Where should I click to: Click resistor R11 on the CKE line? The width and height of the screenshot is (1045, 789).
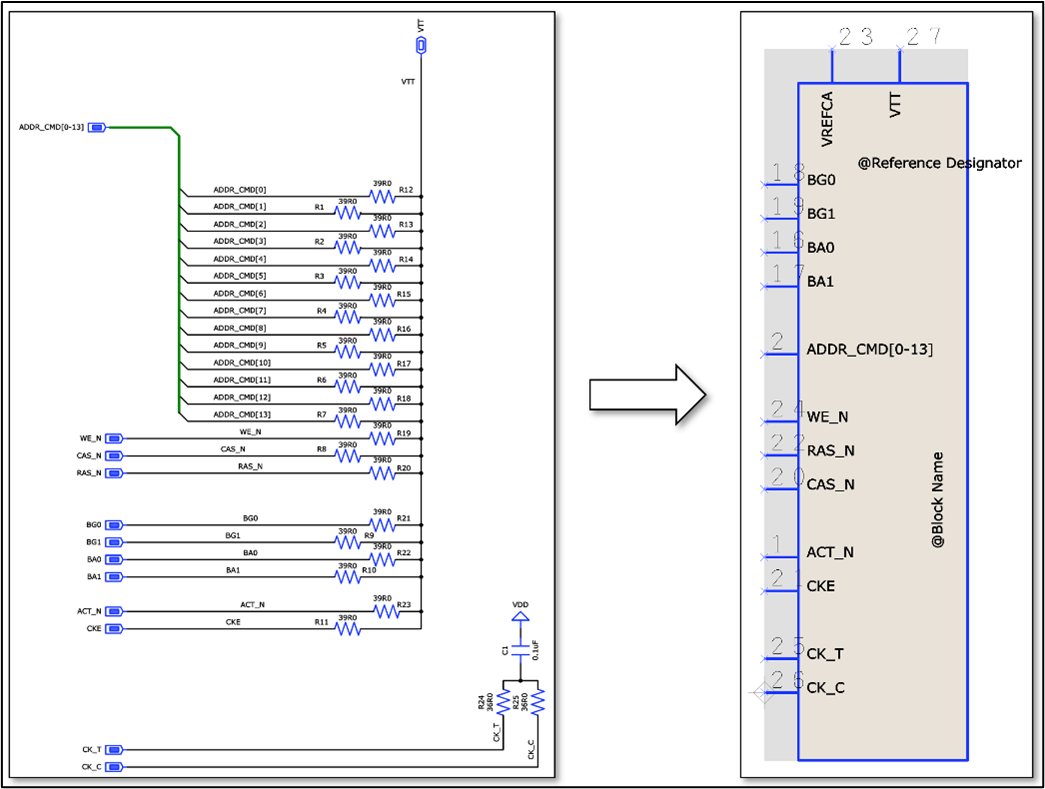(347, 629)
